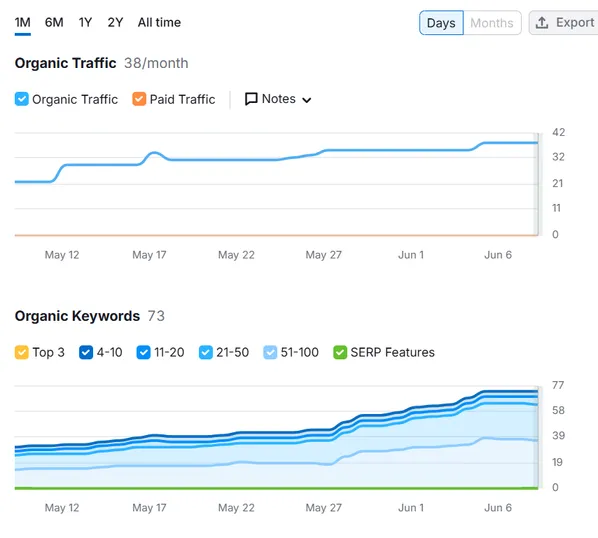Click the Organic Traffic heading

66,63
